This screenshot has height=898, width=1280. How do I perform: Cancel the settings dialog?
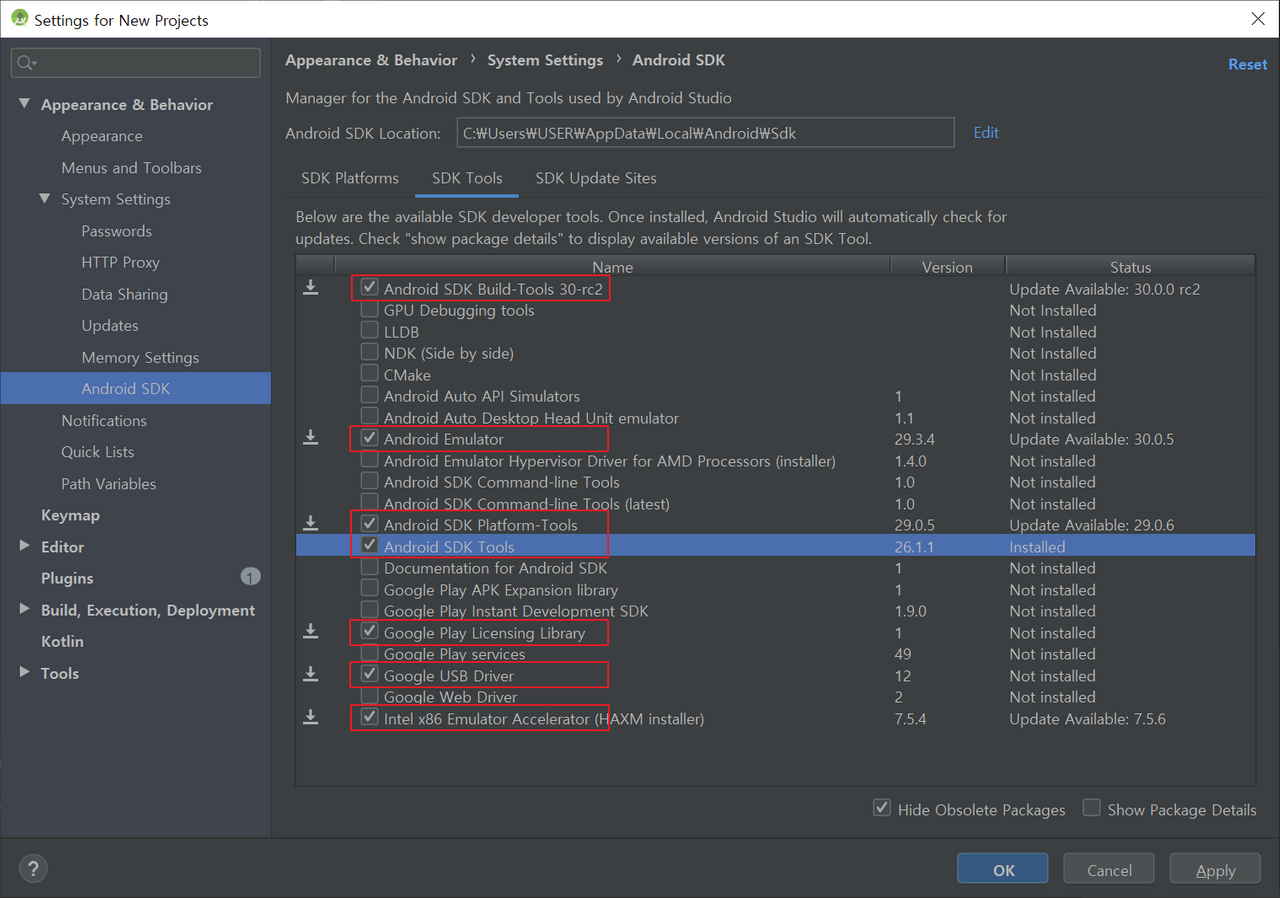click(1109, 869)
